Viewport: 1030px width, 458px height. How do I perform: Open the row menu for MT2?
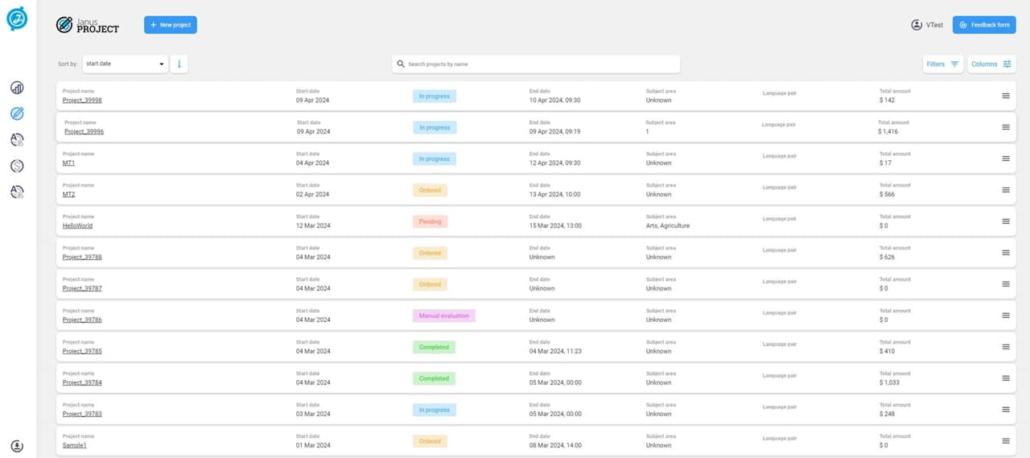1006,190
